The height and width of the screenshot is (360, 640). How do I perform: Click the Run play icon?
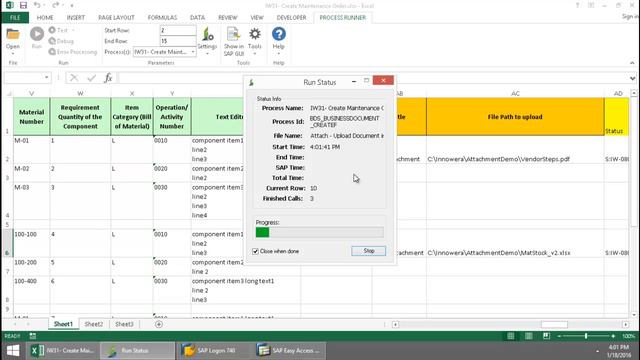coord(37,34)
